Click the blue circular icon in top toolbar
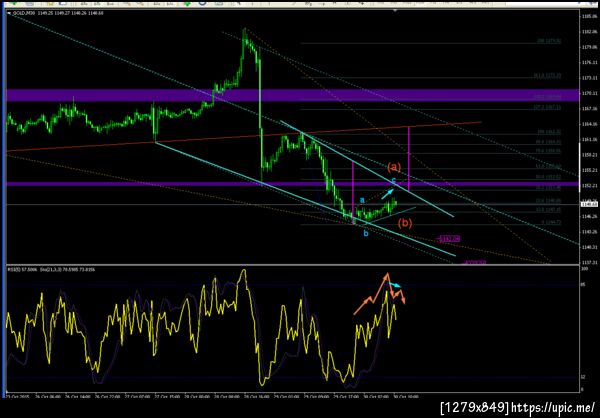This screenshot has height=418, width=600. 203,3
